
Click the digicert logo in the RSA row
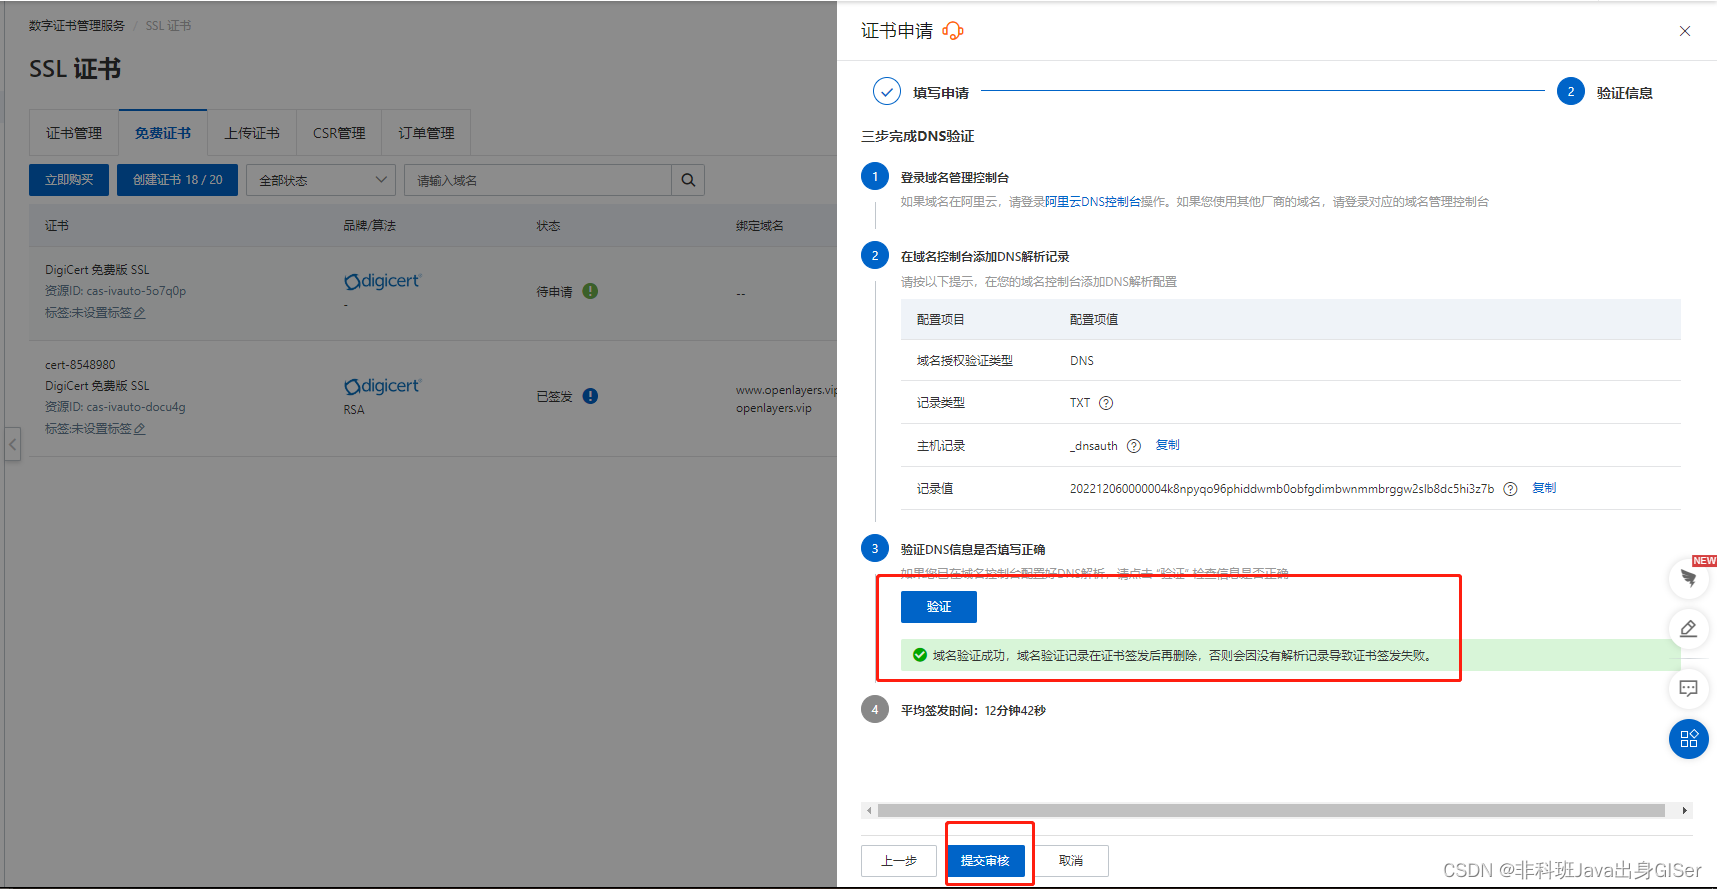(x=383, y=387)
